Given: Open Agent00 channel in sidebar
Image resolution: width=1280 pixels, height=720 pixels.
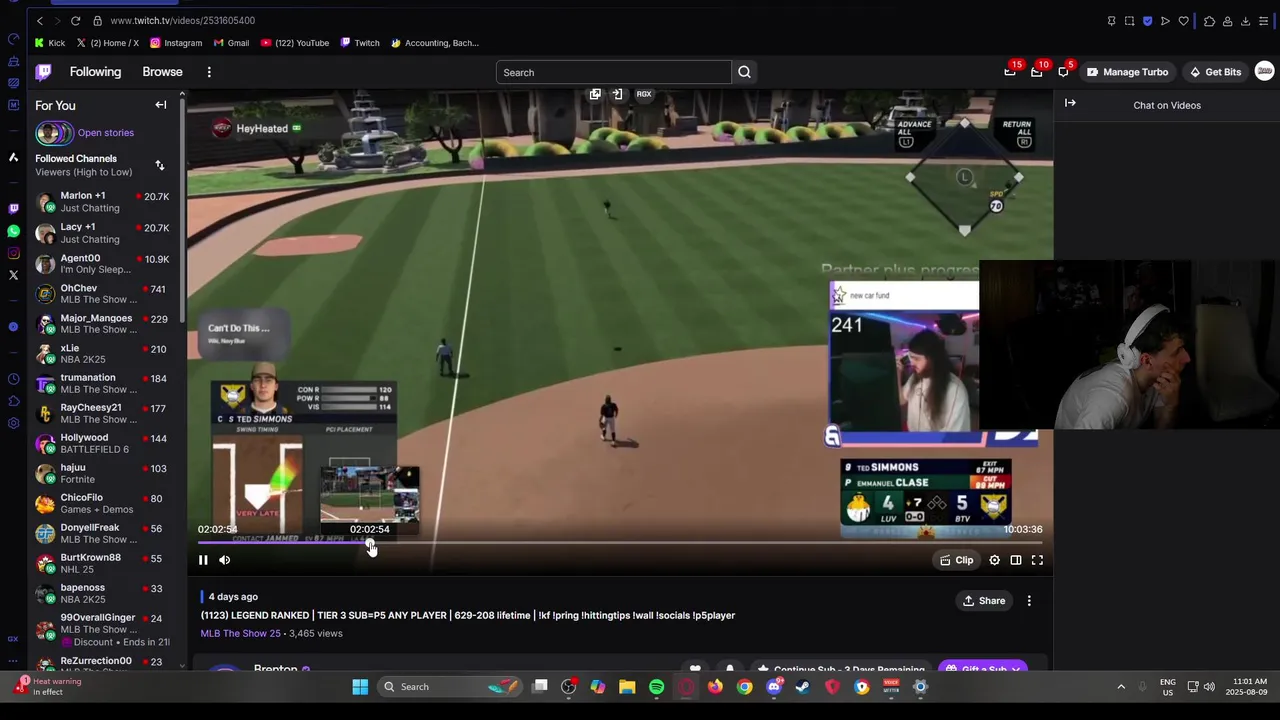Looking at the screenshot, I should 103,264.
